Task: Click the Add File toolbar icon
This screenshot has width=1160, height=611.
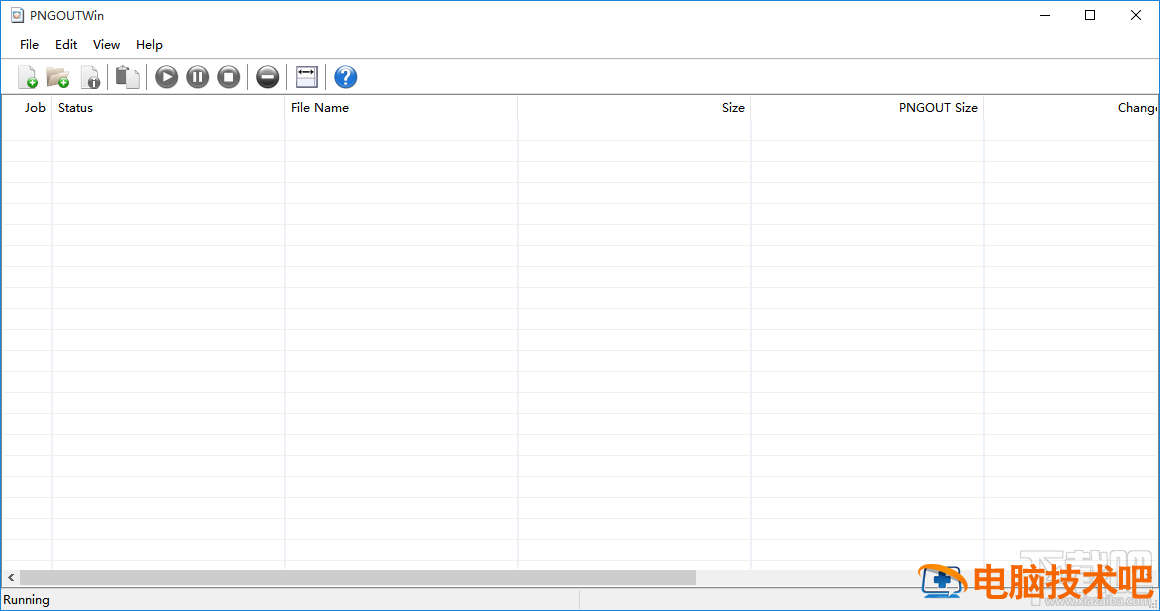Action: click(27, 77)
